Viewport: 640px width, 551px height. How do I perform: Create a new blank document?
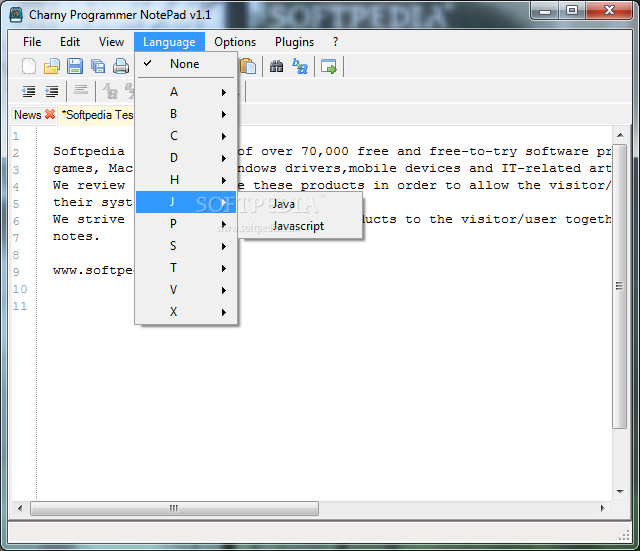pyautogui.click(x=29, y=66)
